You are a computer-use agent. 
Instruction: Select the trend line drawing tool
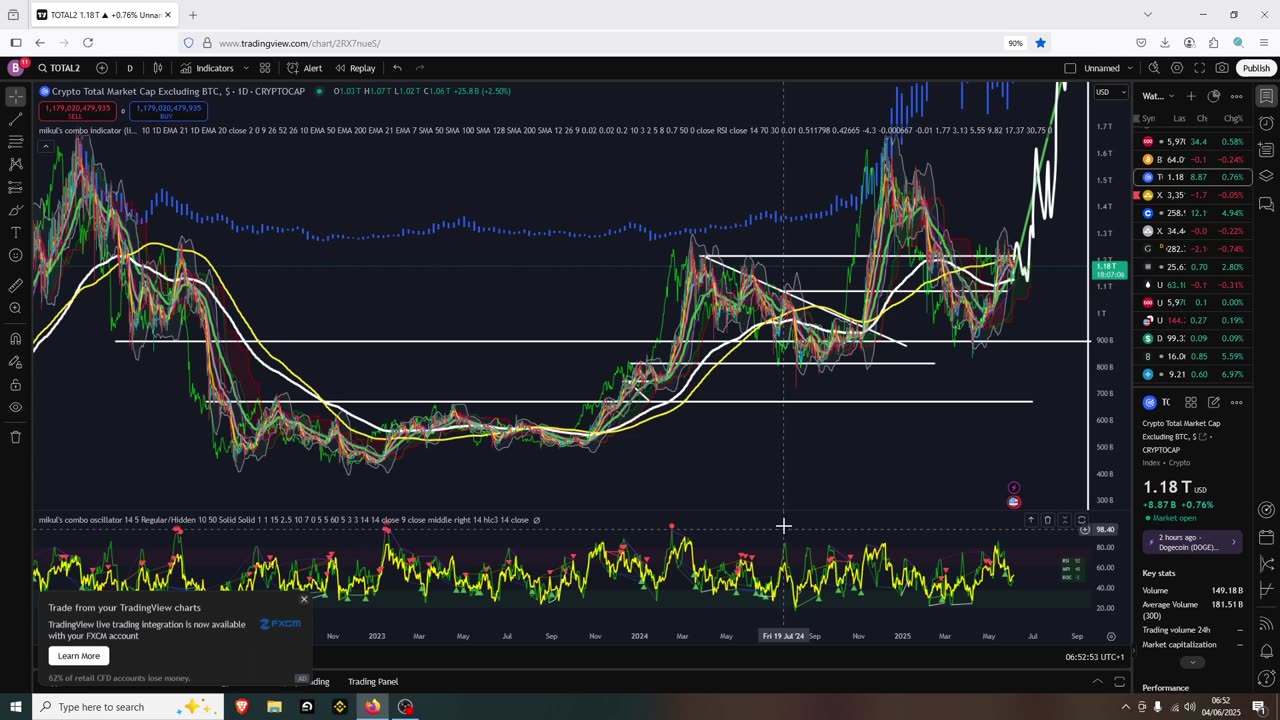[x=16, y=119]
